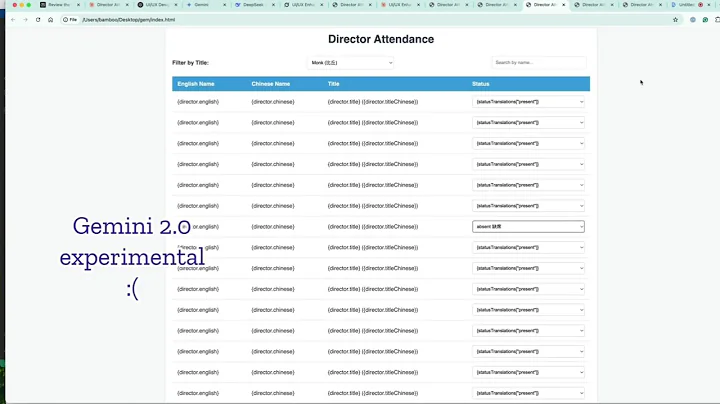Close the Review tab
This screenshot has width=720, height=404.
(x=78, y=5)
